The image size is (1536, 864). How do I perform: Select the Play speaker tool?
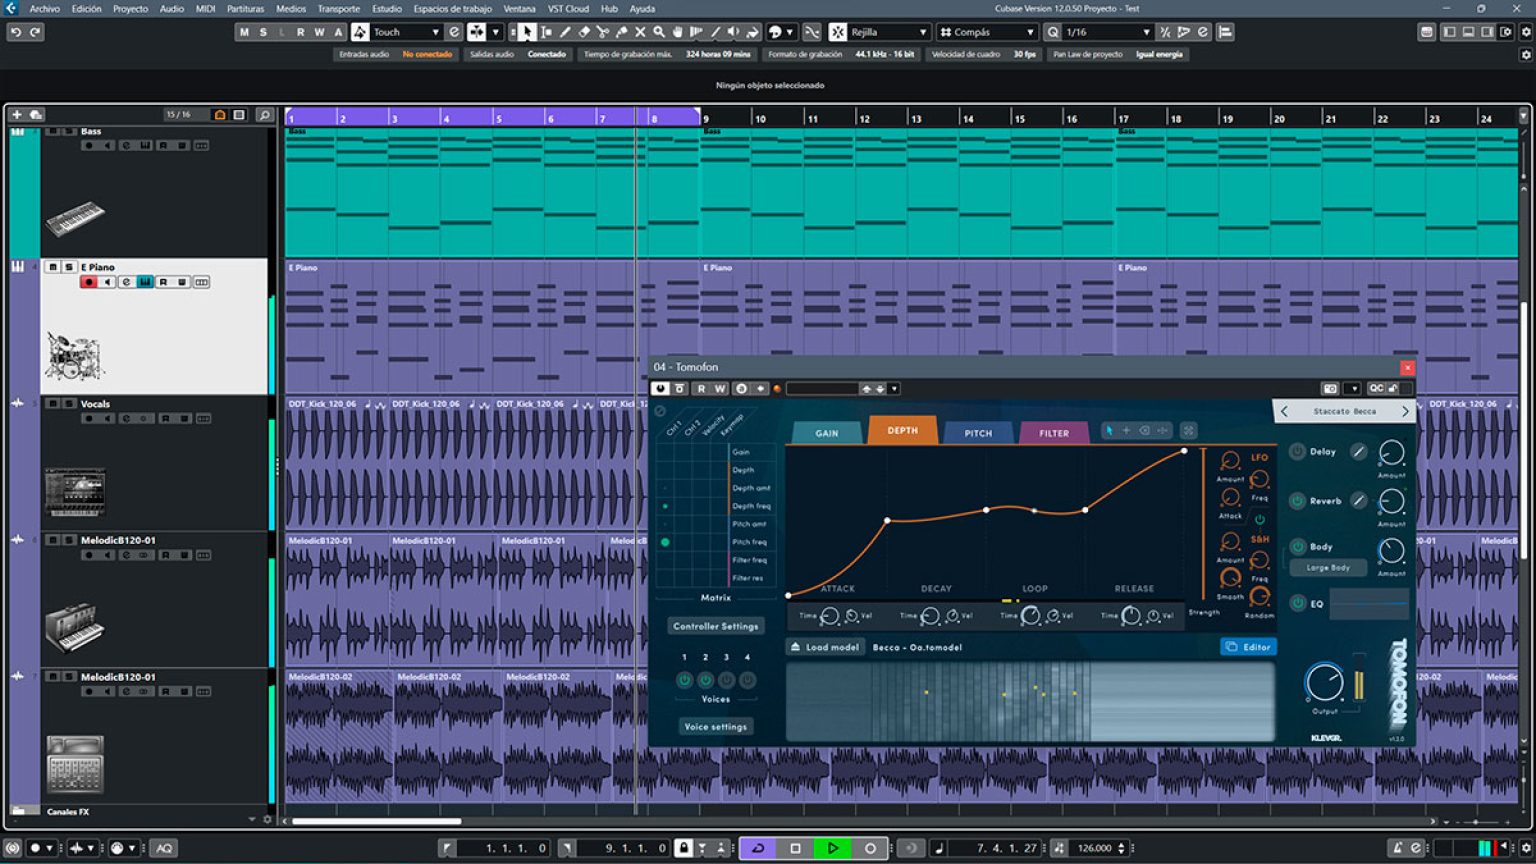click(734, 32)
